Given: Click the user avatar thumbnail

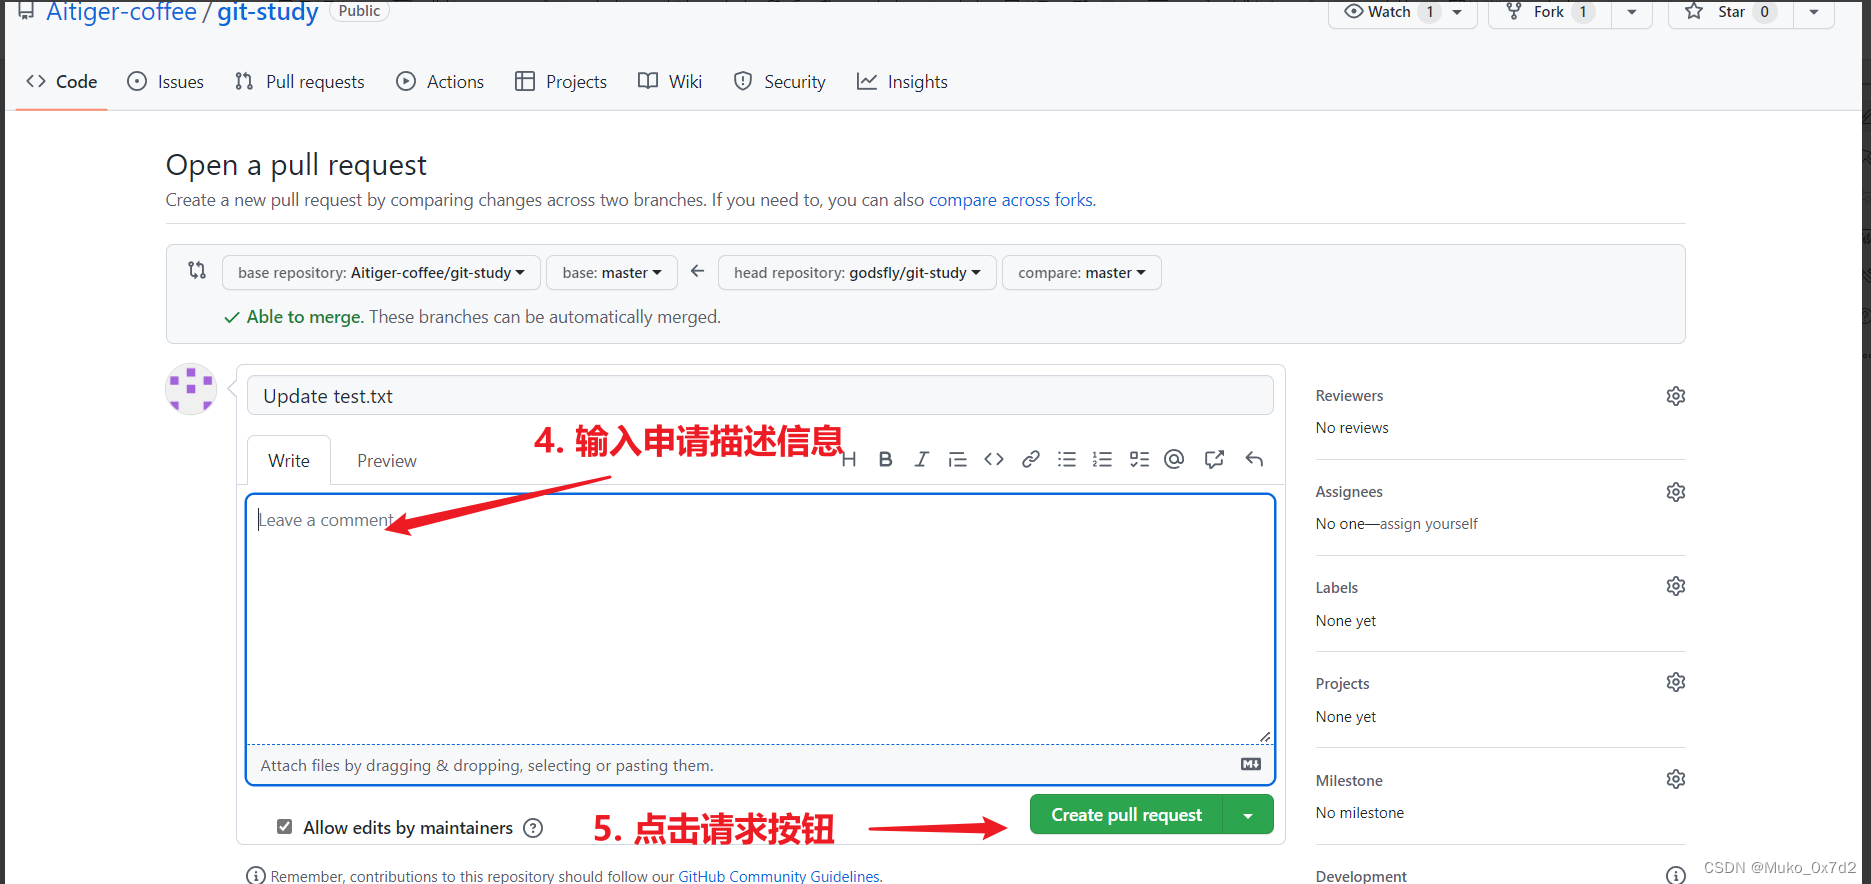Looking at the screenshot, I should click(x=191, y=389).
